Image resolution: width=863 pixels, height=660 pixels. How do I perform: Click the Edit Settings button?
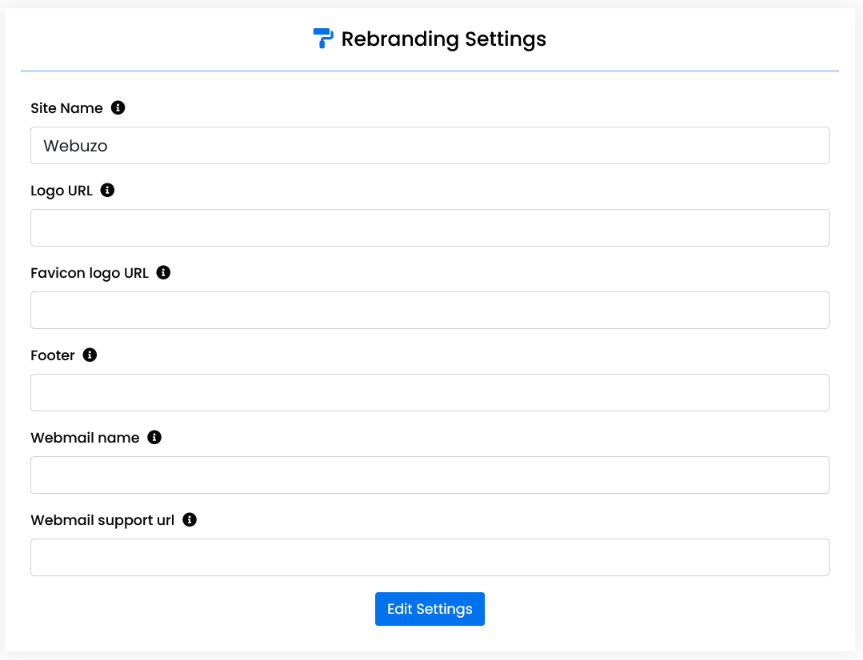429,608
